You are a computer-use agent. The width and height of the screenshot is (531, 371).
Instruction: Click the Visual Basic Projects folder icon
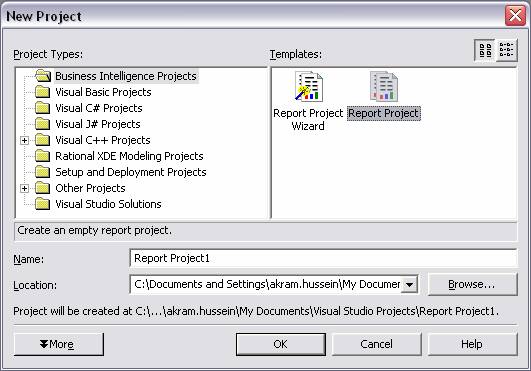click(x=43, y=92)
